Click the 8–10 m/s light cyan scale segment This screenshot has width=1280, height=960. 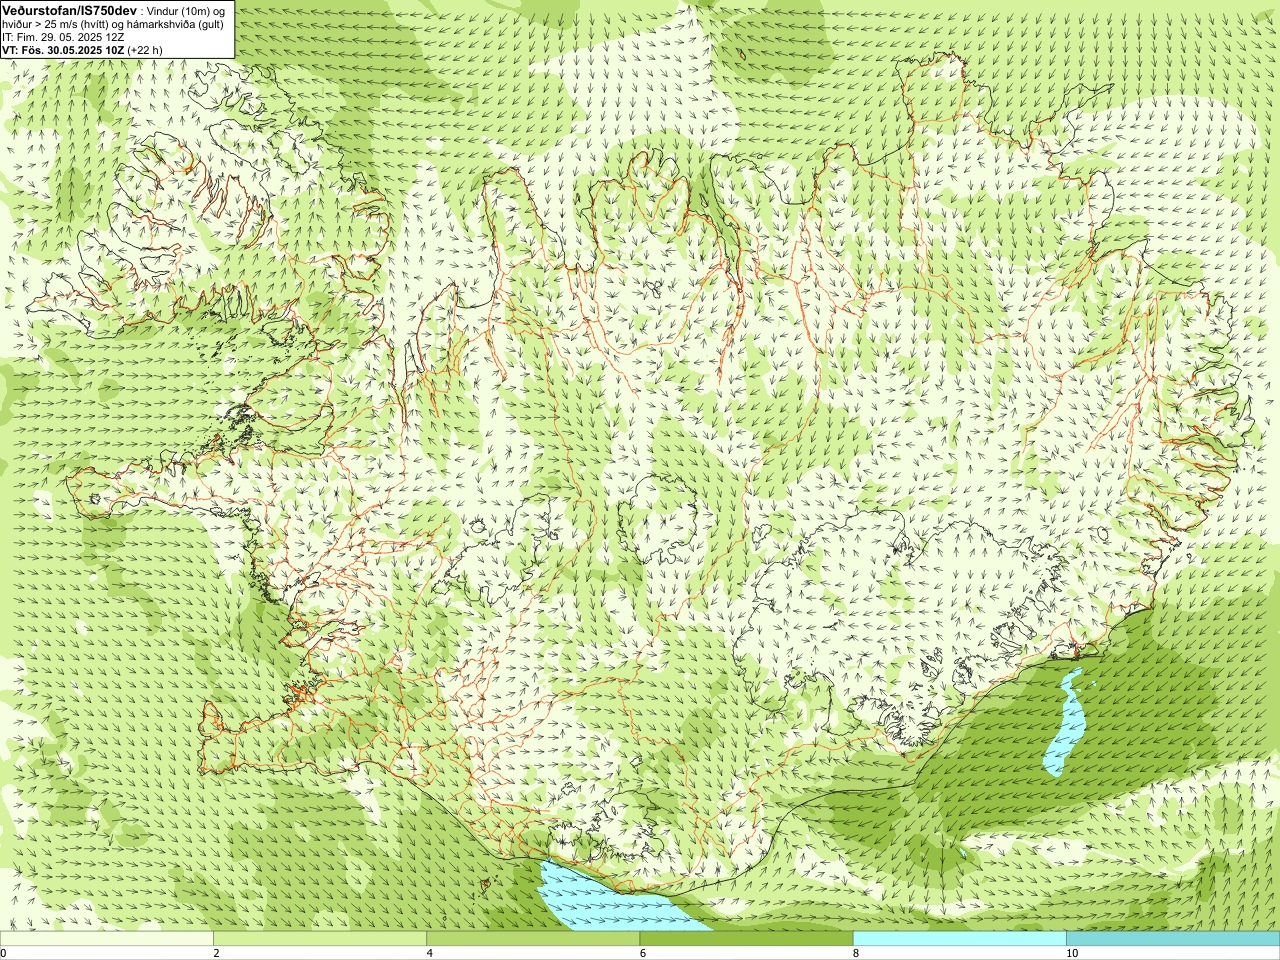tap(959, 939)
